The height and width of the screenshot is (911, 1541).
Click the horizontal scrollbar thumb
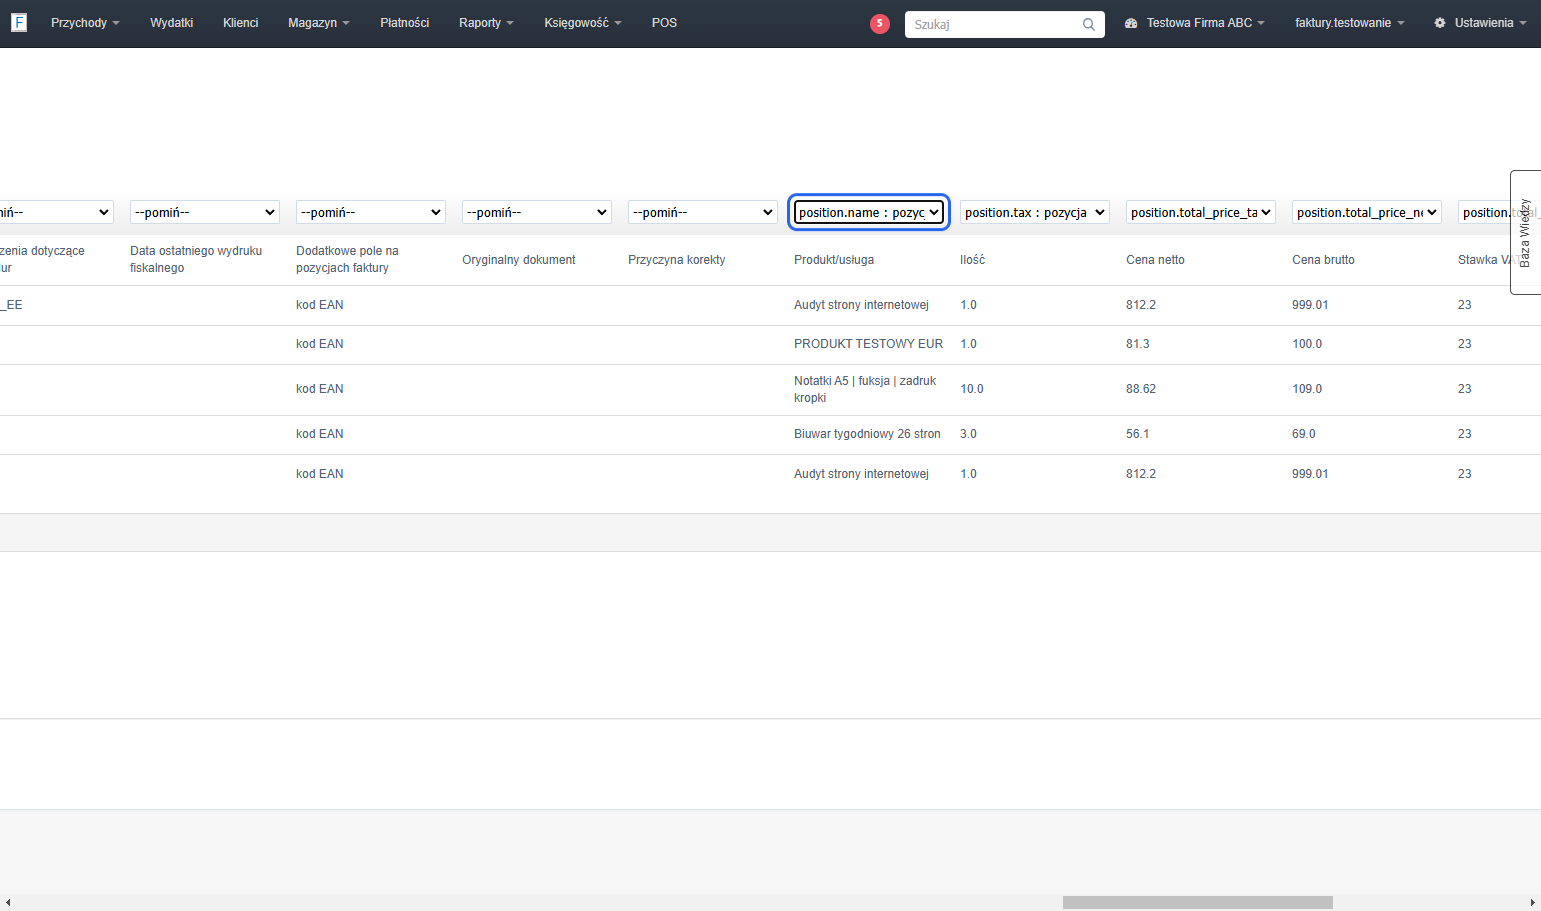click(x=1197, y=902)
